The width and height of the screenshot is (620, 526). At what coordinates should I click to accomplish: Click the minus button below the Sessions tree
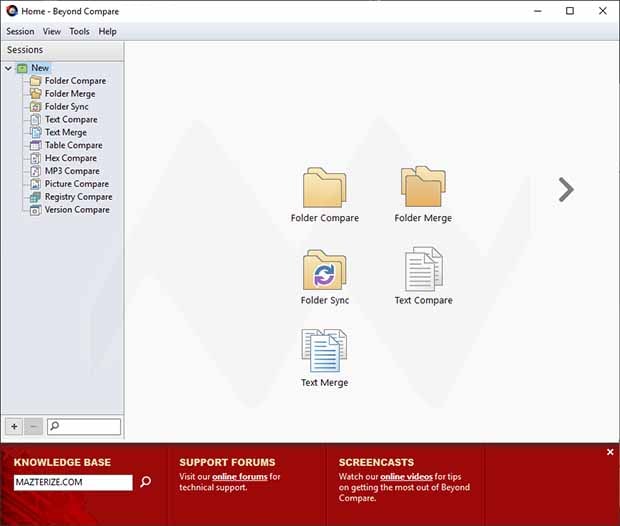(x=33, y=426)
